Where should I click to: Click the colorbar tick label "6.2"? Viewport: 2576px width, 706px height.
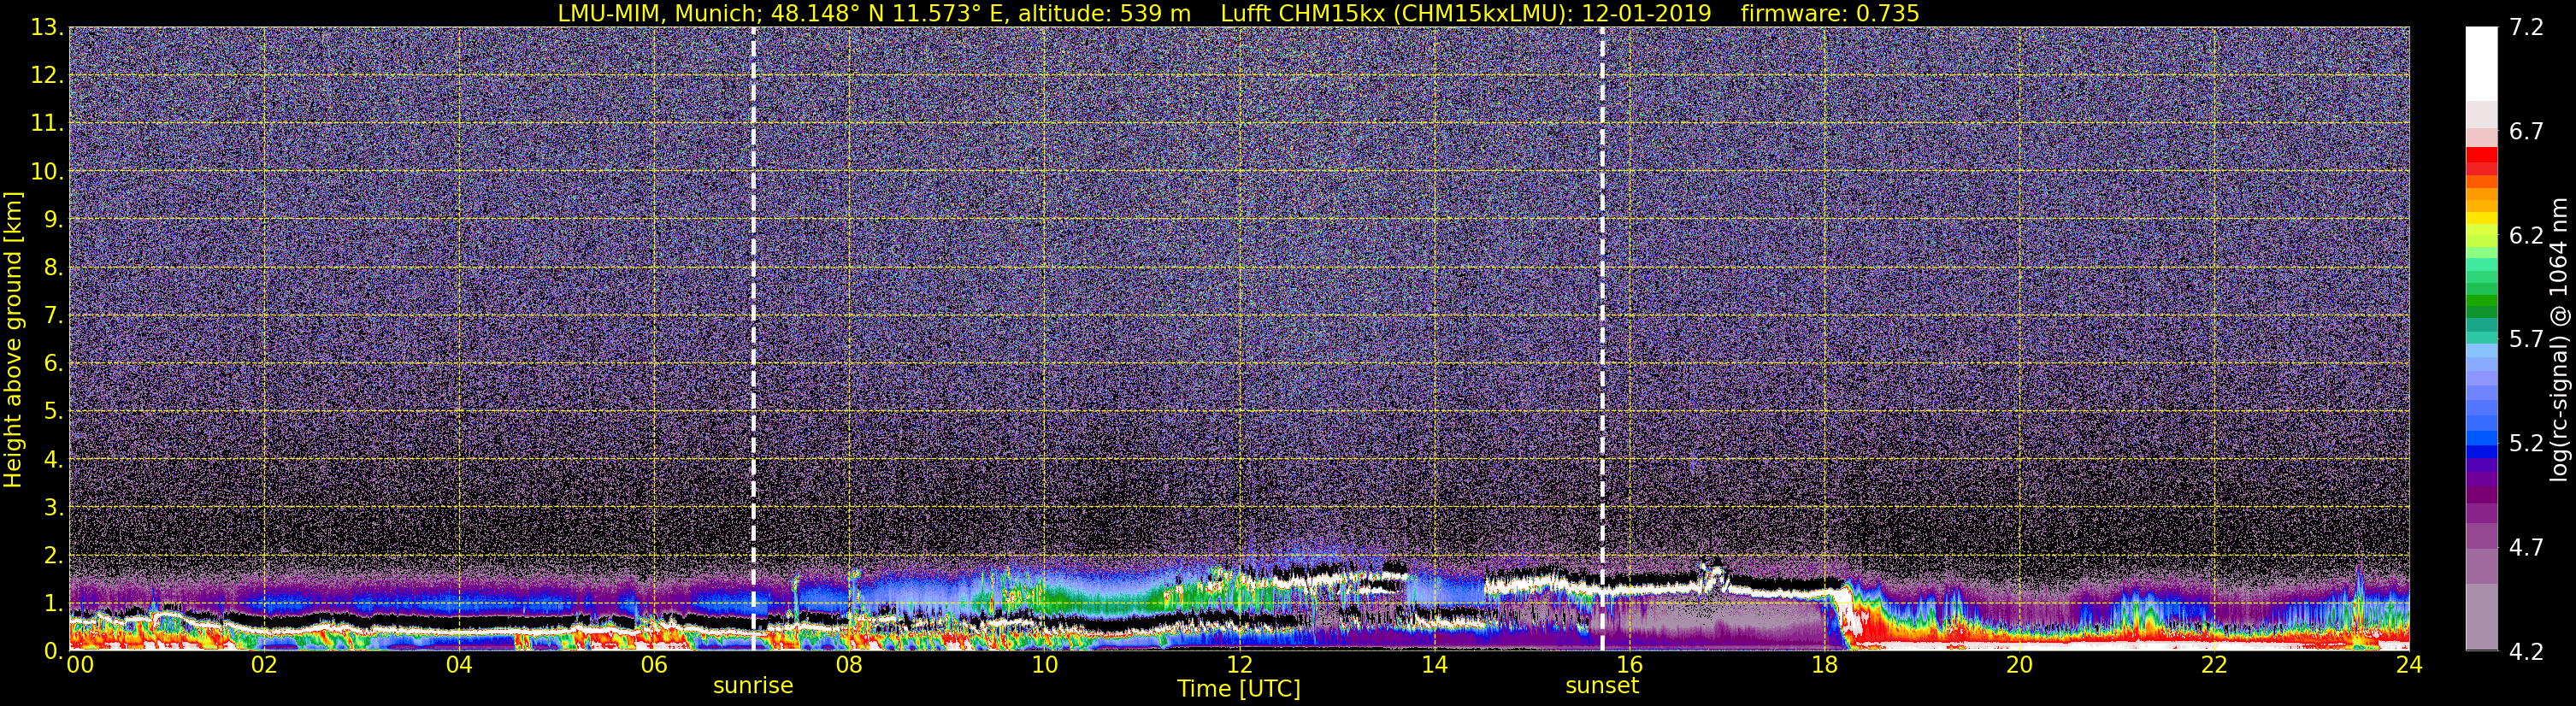pyautogui.click(x=2526, y=236)
